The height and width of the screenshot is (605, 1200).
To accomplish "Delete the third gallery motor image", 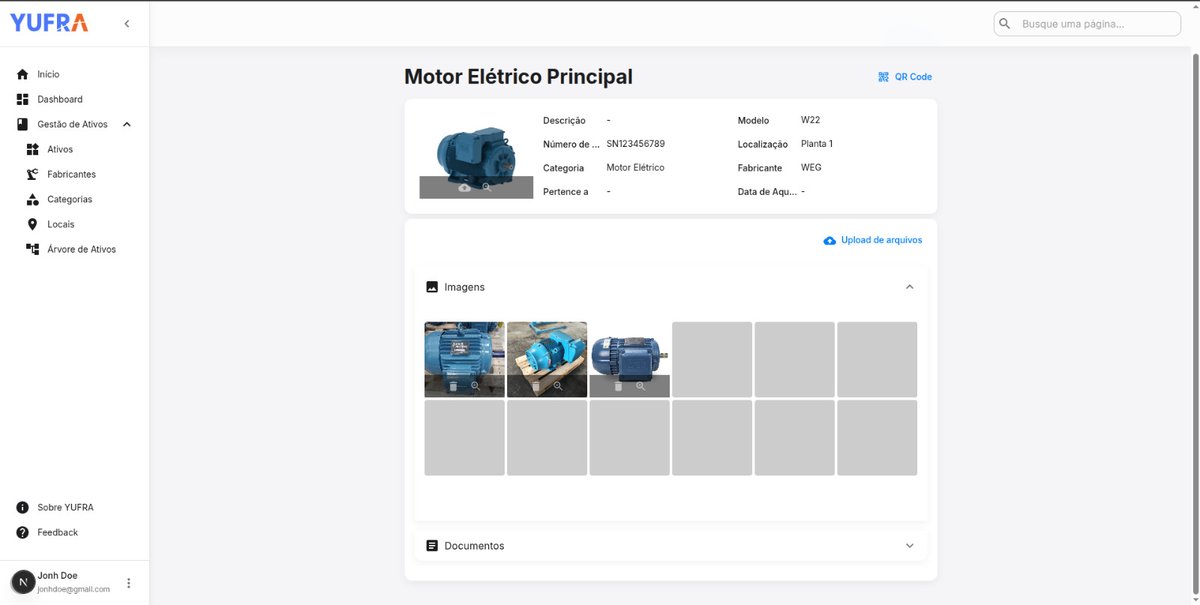I will 618,385.
